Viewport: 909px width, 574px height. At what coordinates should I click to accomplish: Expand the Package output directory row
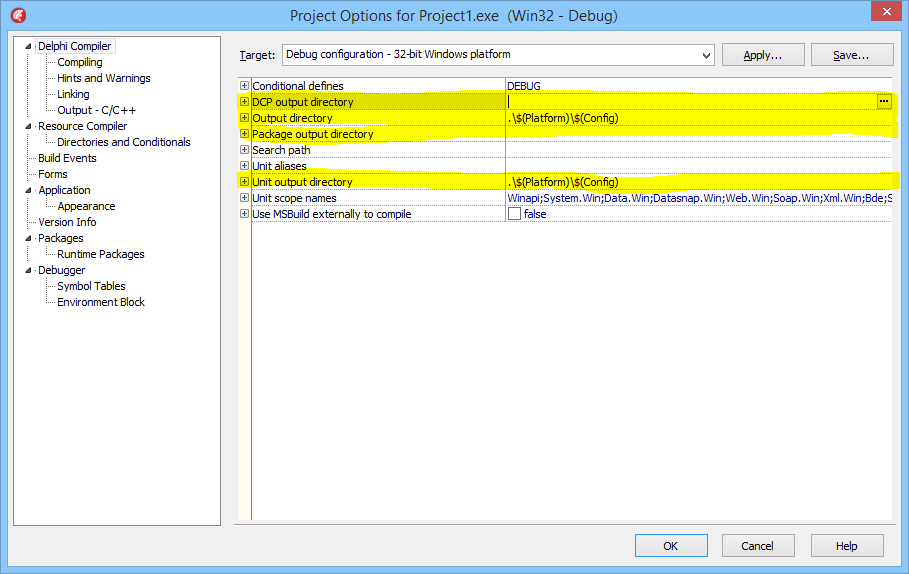[245, 134]
